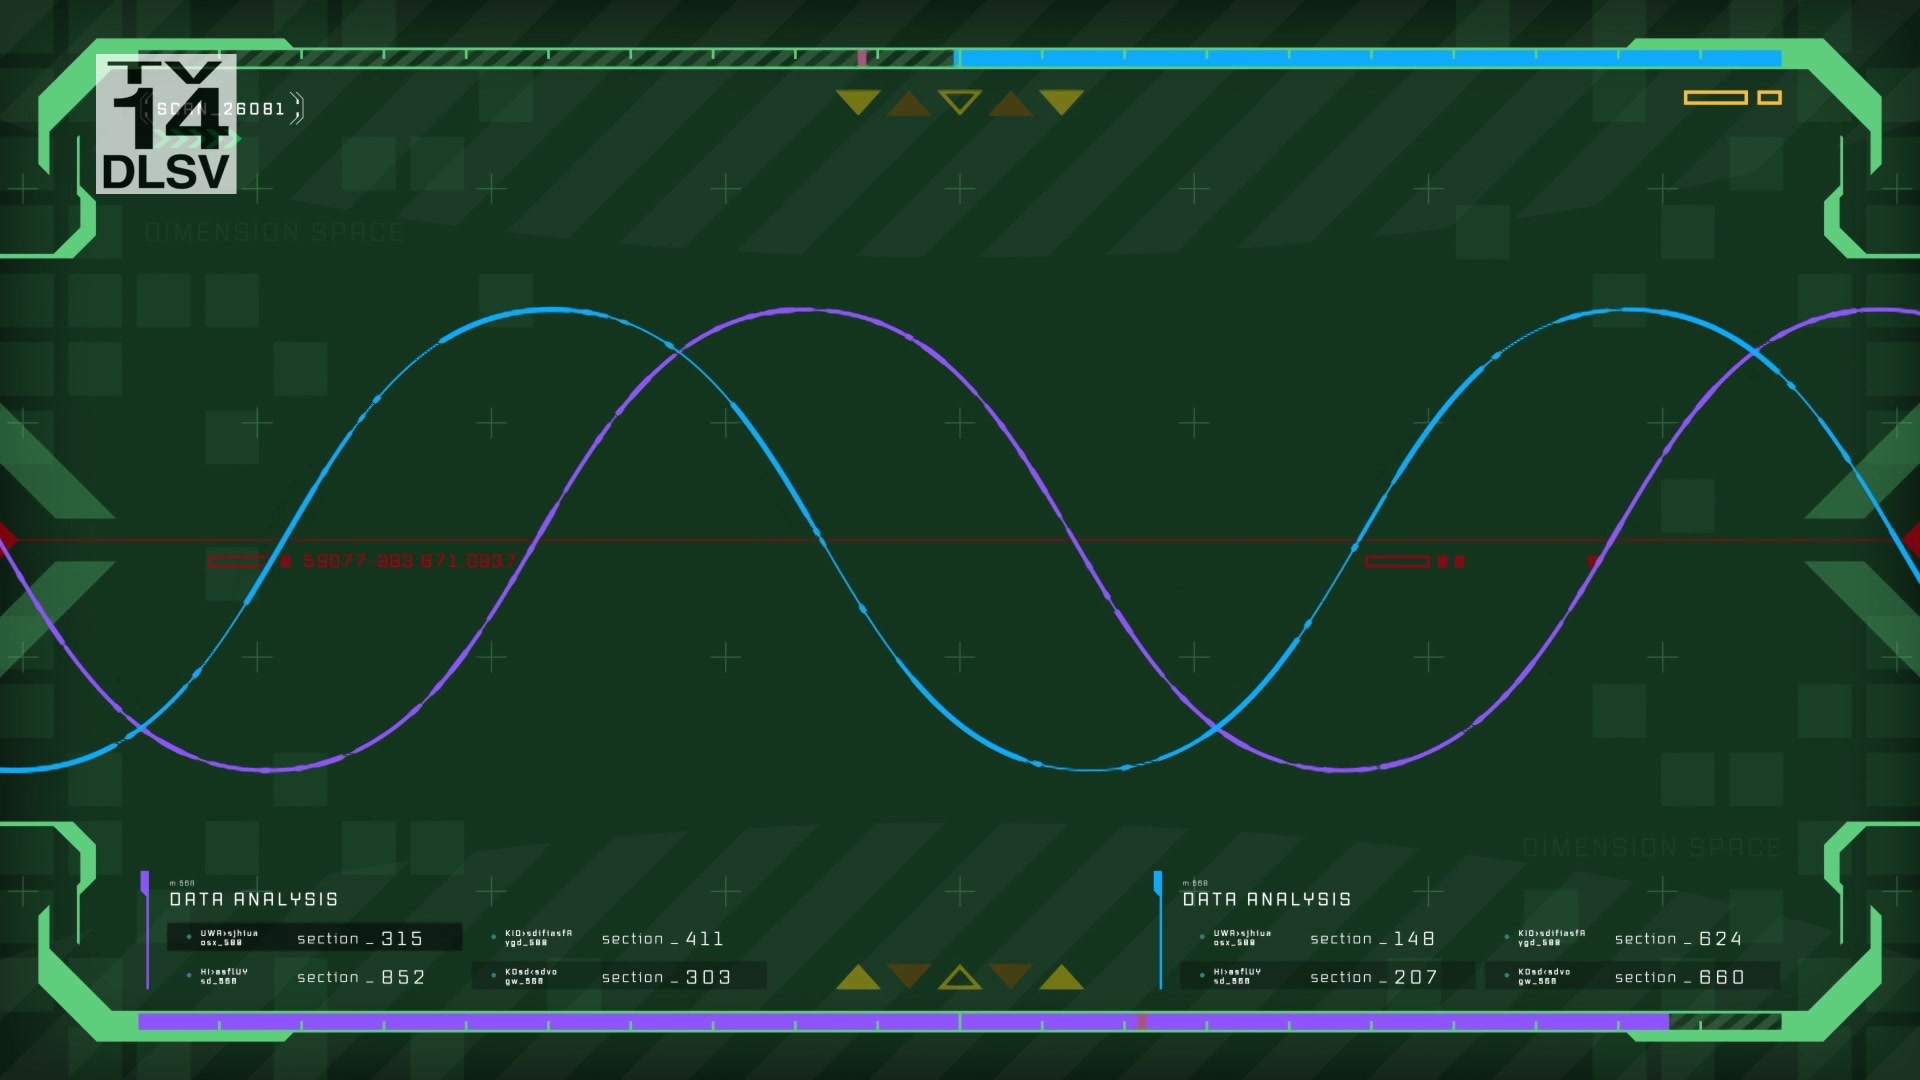Click the section _ 852 label

pyautogui.click(x=360, y=977)
